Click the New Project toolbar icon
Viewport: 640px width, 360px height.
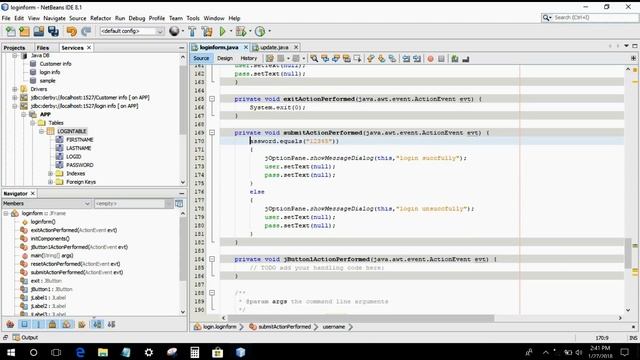point(24,31)
